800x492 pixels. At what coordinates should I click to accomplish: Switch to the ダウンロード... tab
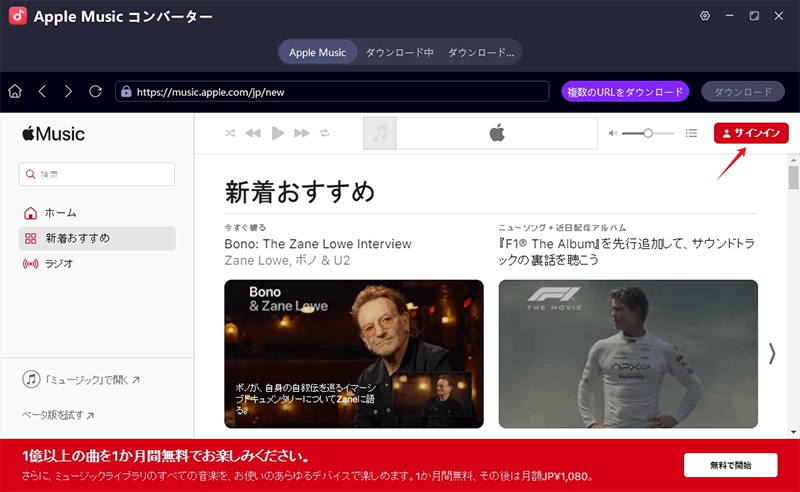481,52
